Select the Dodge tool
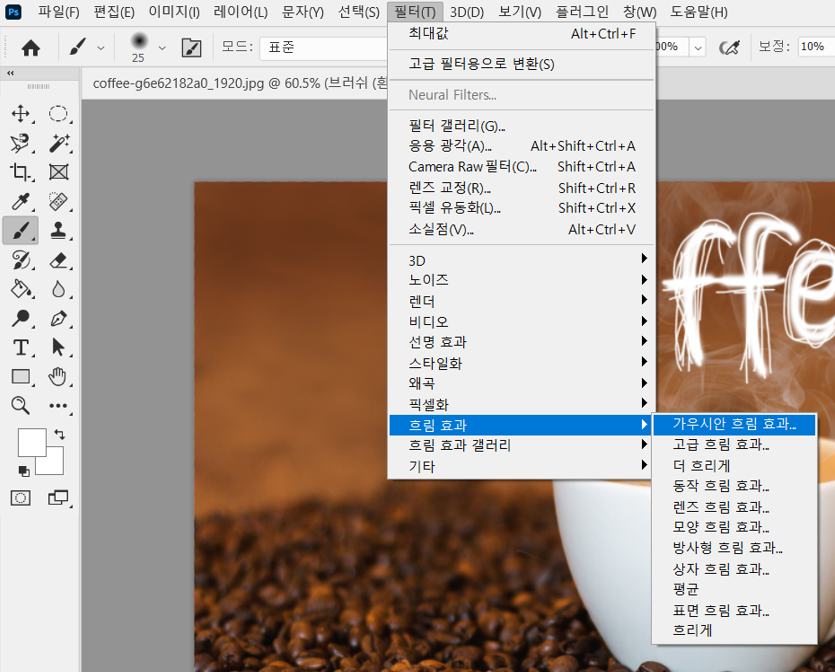 pyautogui.click(x=21, y=318)
